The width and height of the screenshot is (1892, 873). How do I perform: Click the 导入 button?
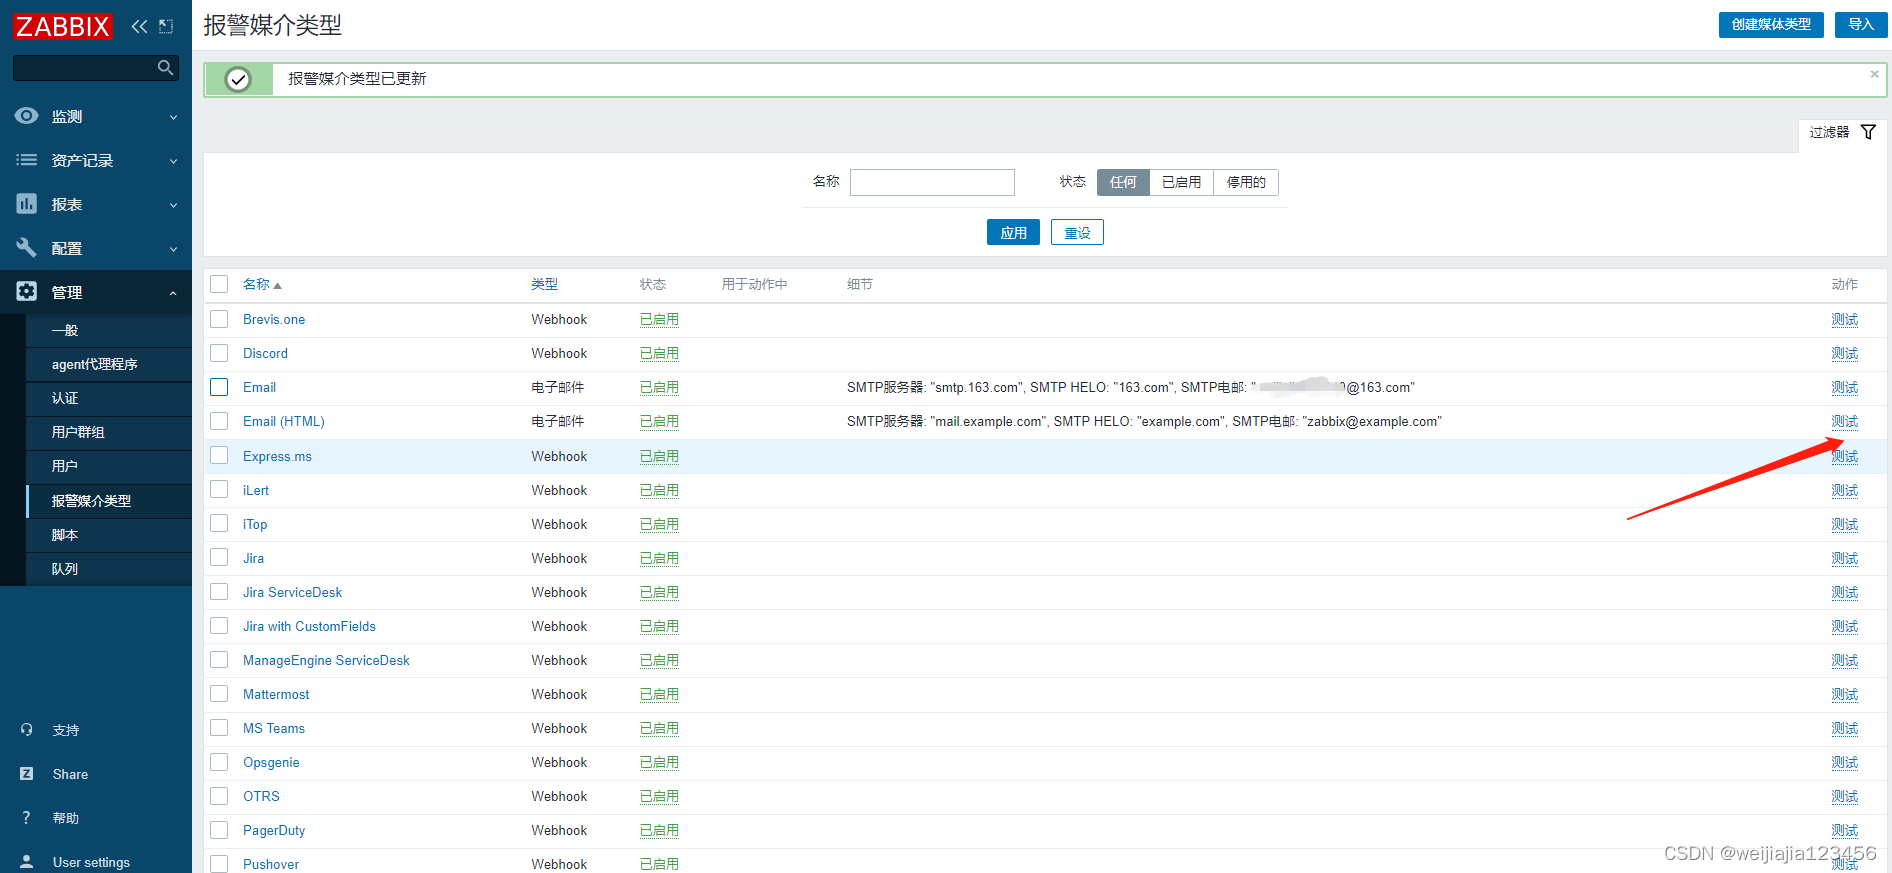(x=1861, y=24)
